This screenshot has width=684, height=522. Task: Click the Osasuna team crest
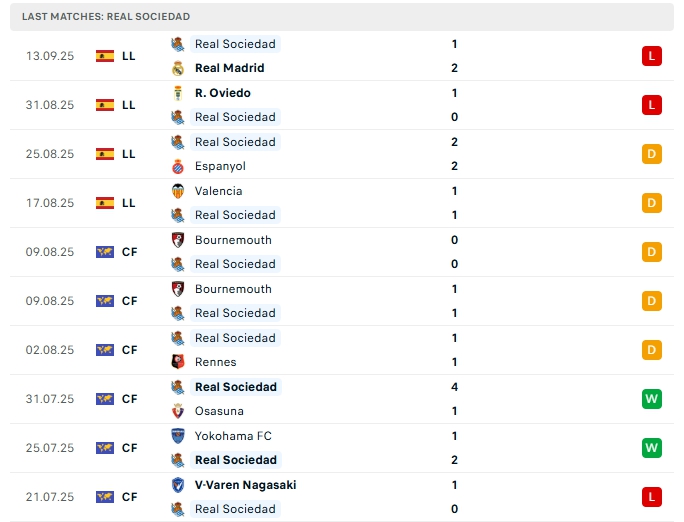(x=177, y=411)
